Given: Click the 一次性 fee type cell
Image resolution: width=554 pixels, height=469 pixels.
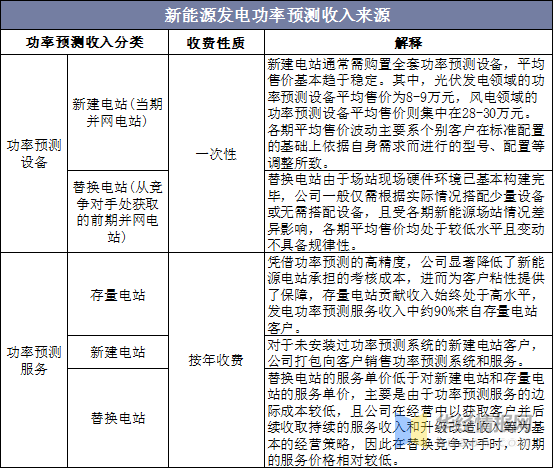Looking at the screenshot, I should tap(216, 154).
